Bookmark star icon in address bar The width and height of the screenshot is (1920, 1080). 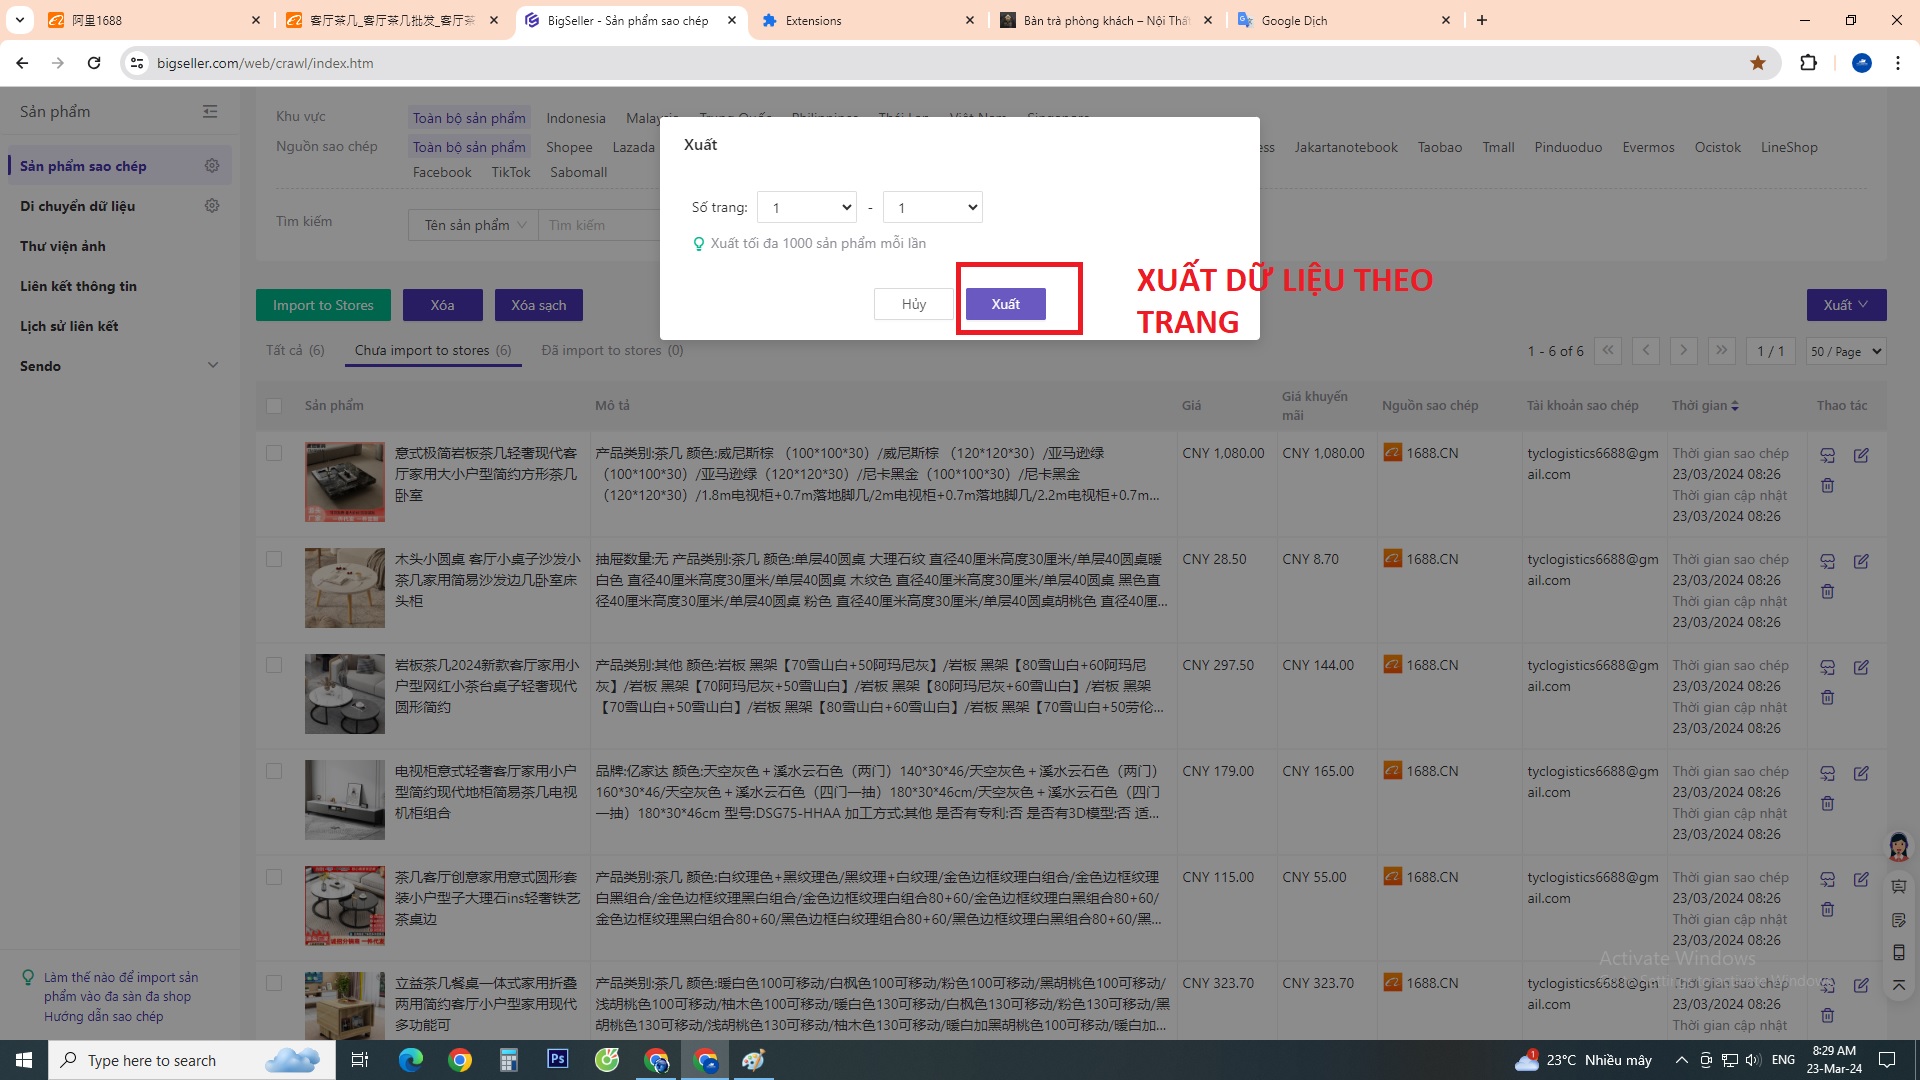(1757, 63)
